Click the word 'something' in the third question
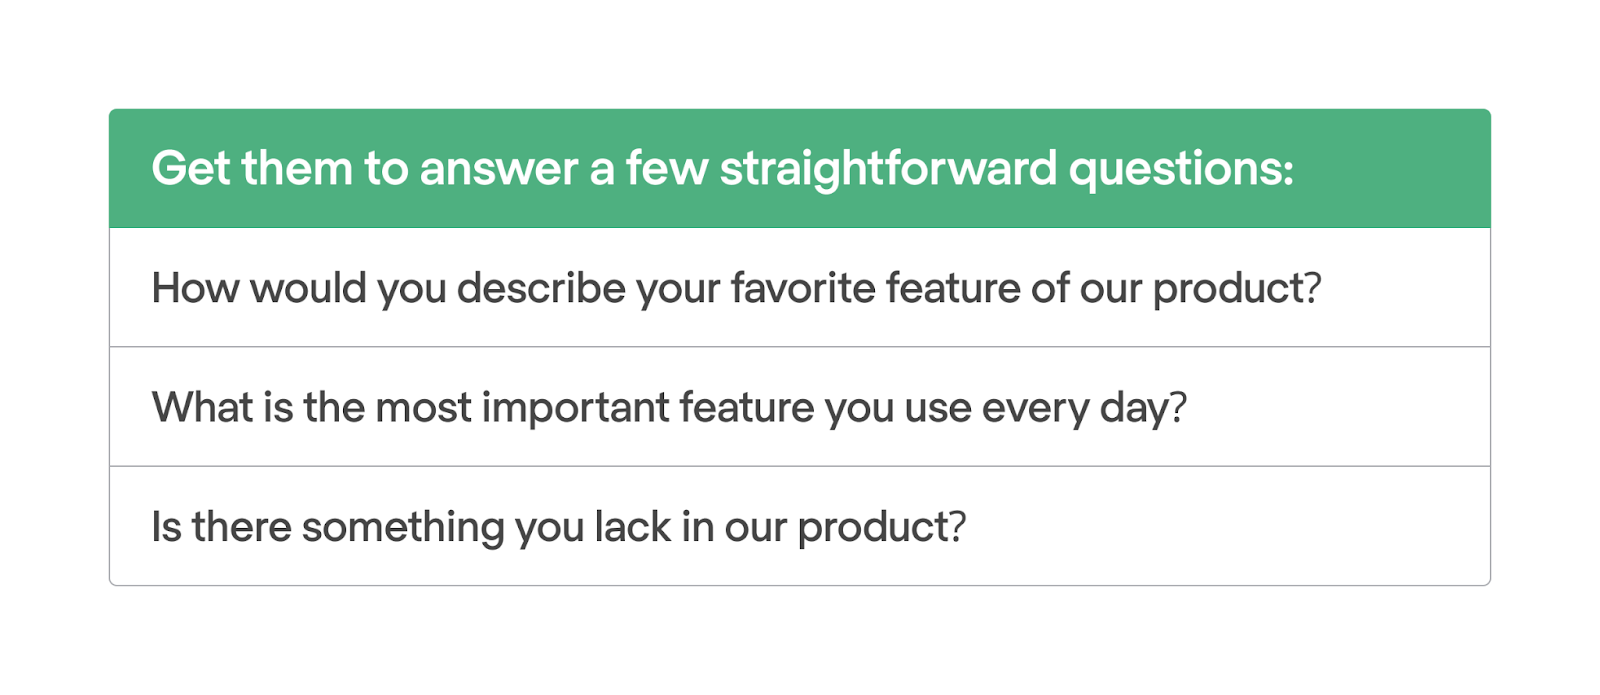Screen dimensions: 1600x695 (x=403, y=528)
